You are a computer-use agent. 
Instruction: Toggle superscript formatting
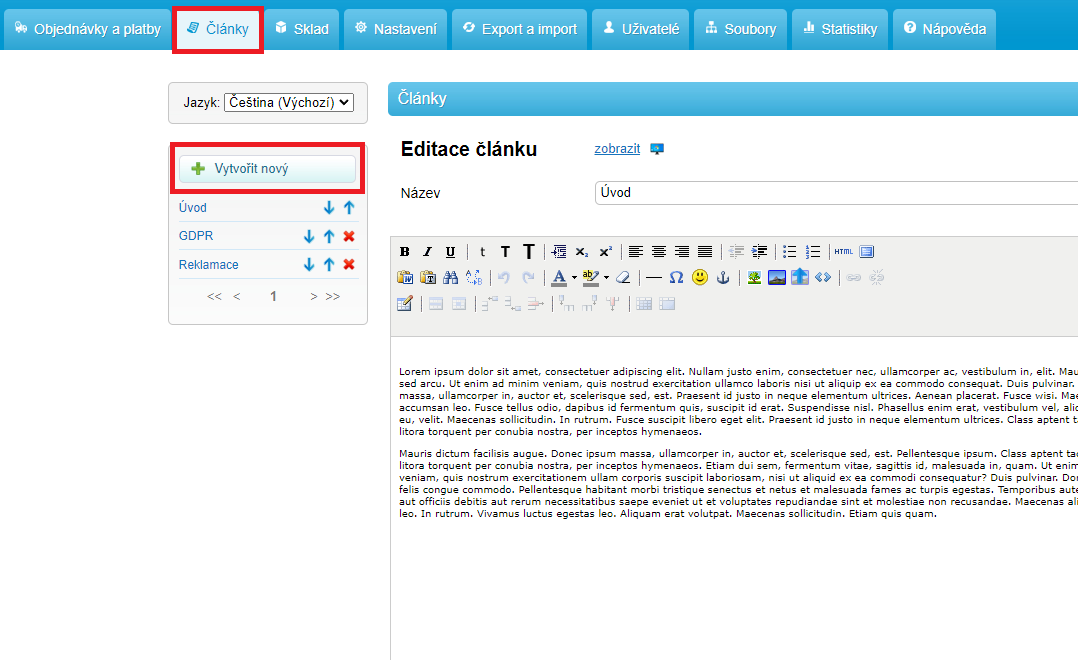(606, 252)
